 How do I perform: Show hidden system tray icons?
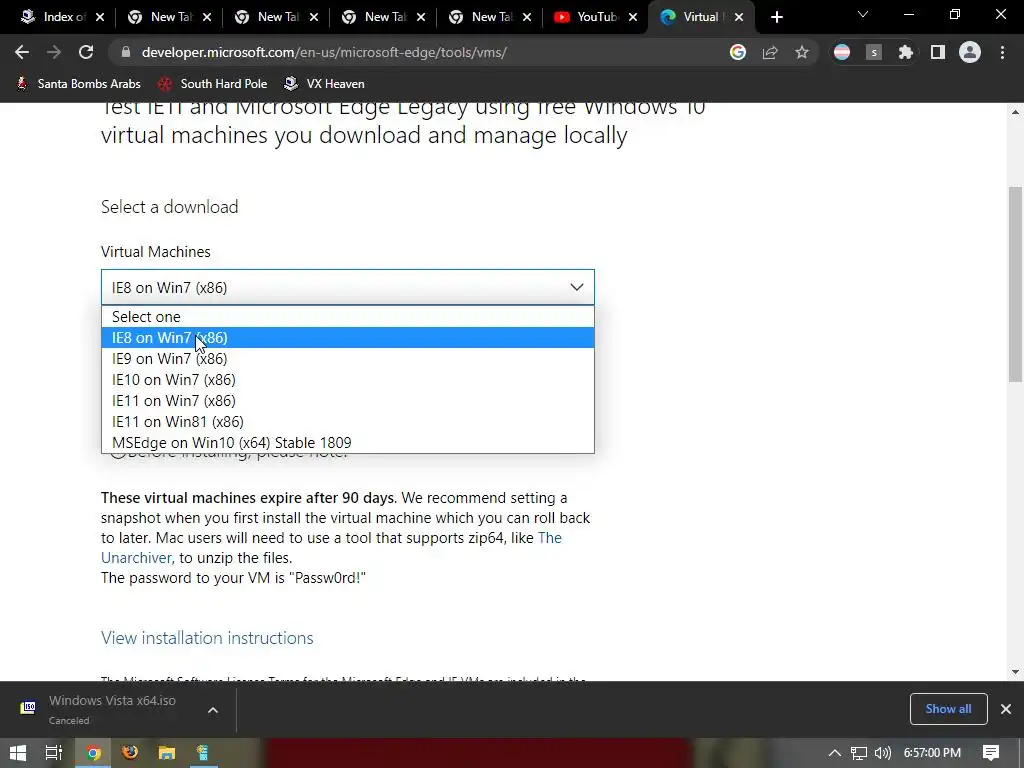point(835,753)
